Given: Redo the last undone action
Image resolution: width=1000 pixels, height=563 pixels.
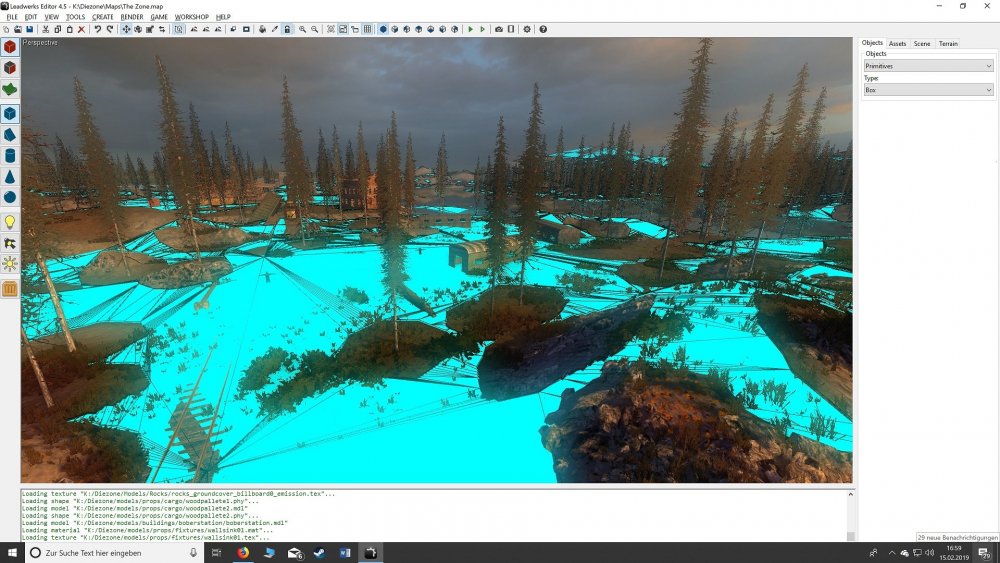Looking at the screenshot, I should tap(110, 29).
